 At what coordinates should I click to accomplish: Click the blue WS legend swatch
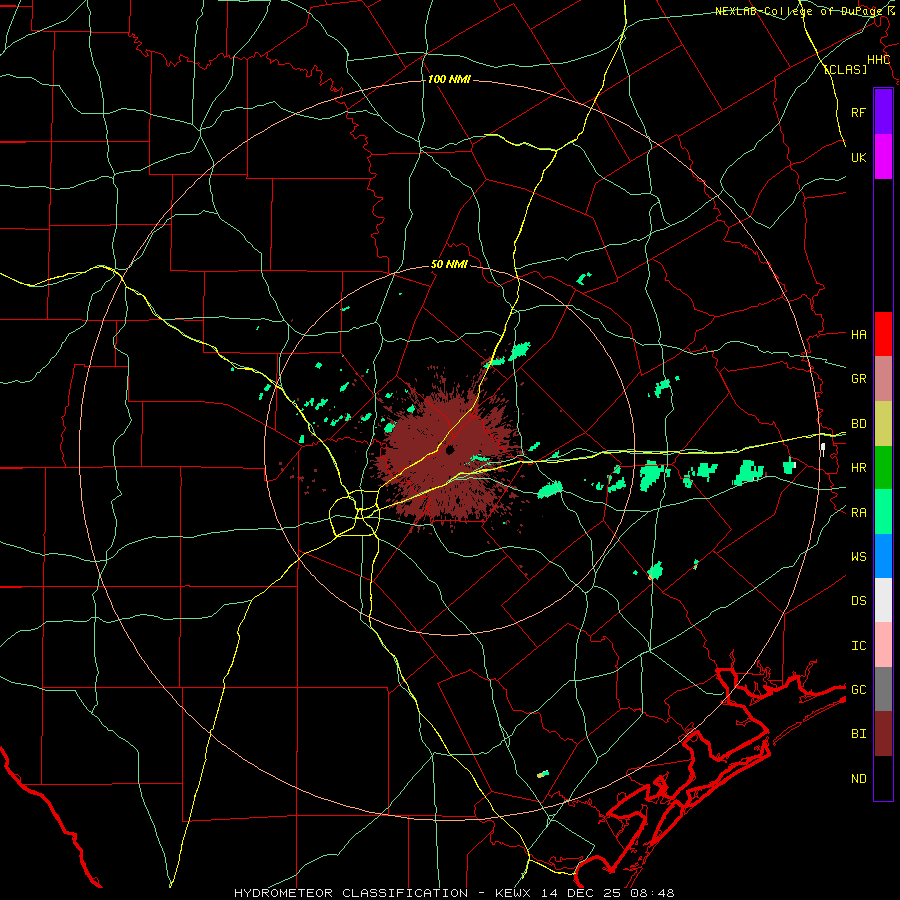click(883, 556)
